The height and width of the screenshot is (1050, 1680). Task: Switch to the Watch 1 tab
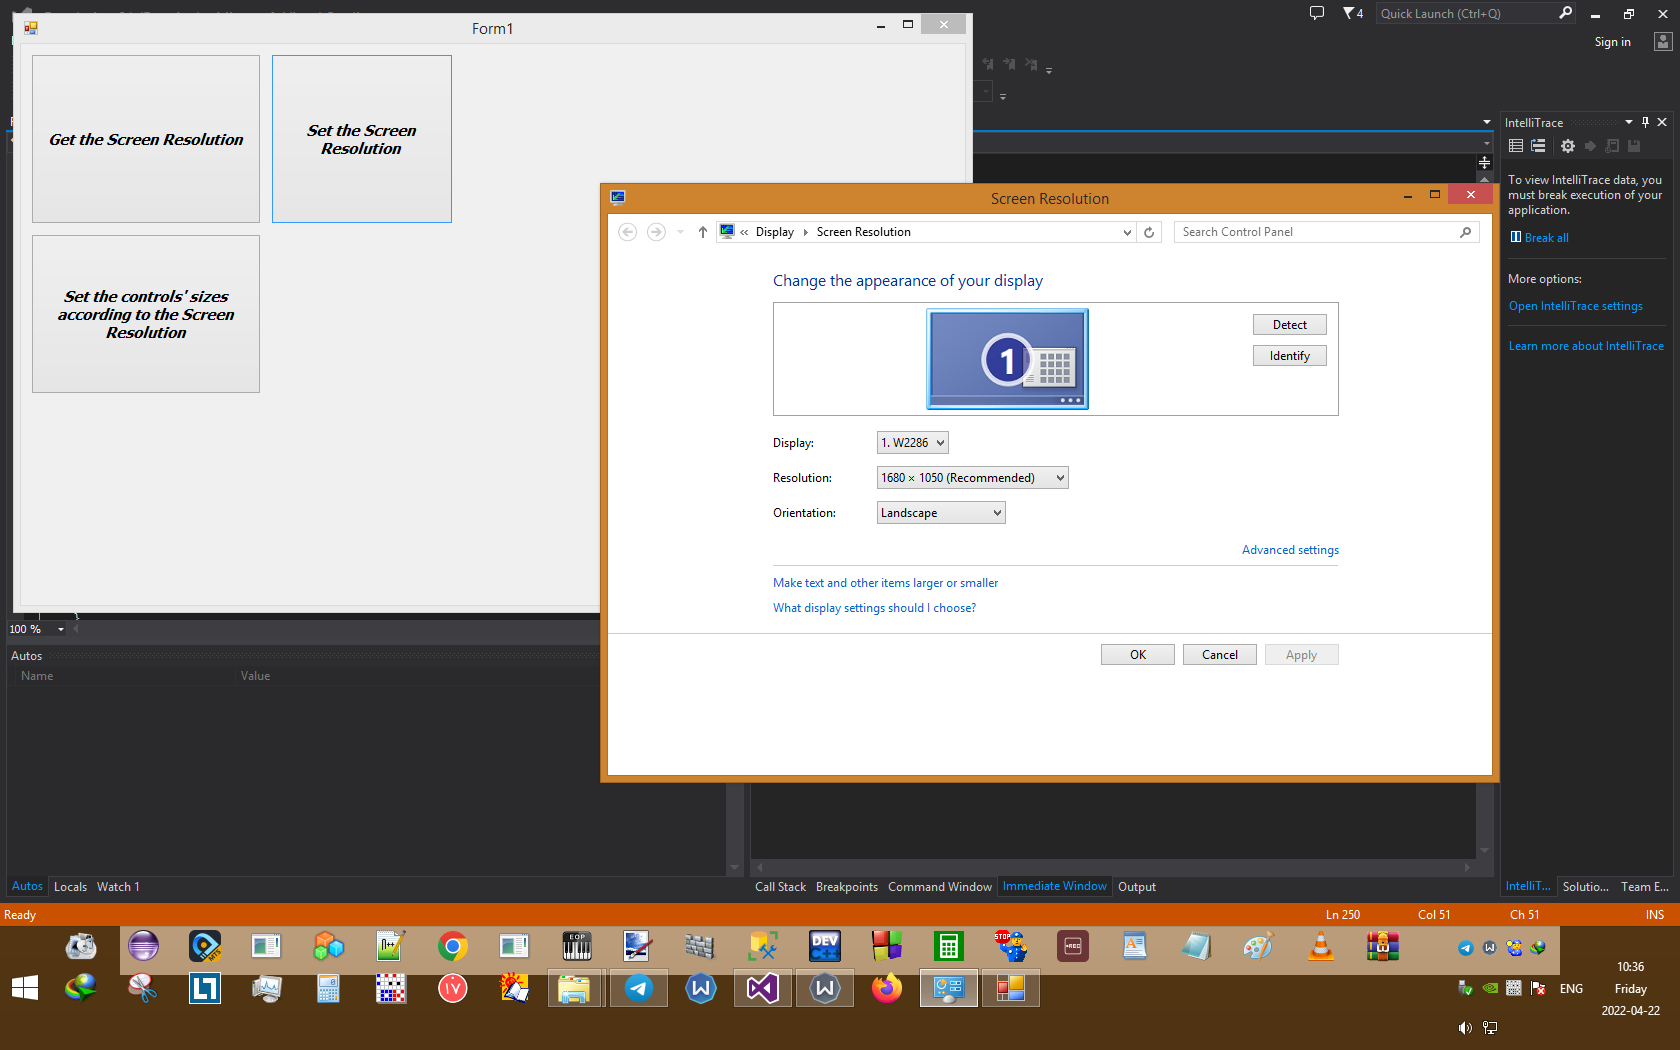pyautogui.click(x=118, y=887)
